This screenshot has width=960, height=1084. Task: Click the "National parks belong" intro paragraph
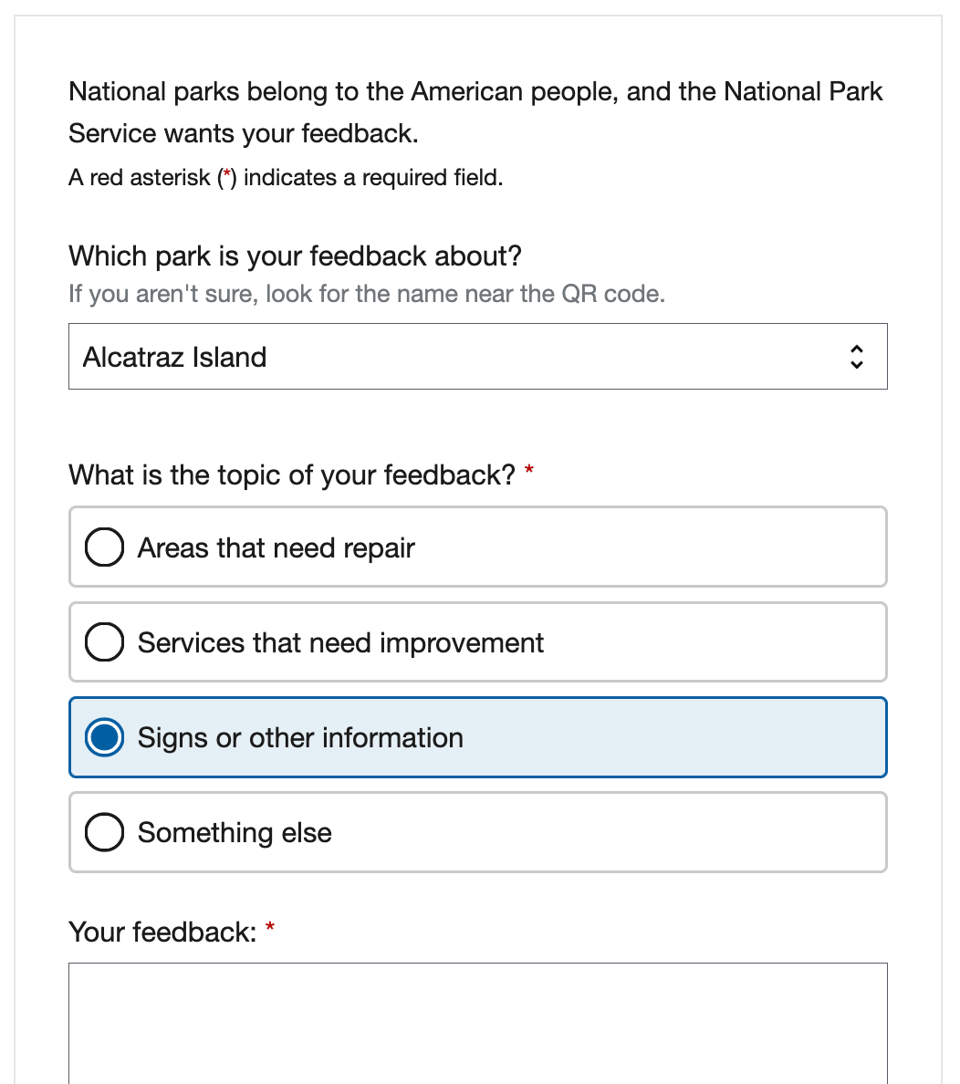(475, 112)
